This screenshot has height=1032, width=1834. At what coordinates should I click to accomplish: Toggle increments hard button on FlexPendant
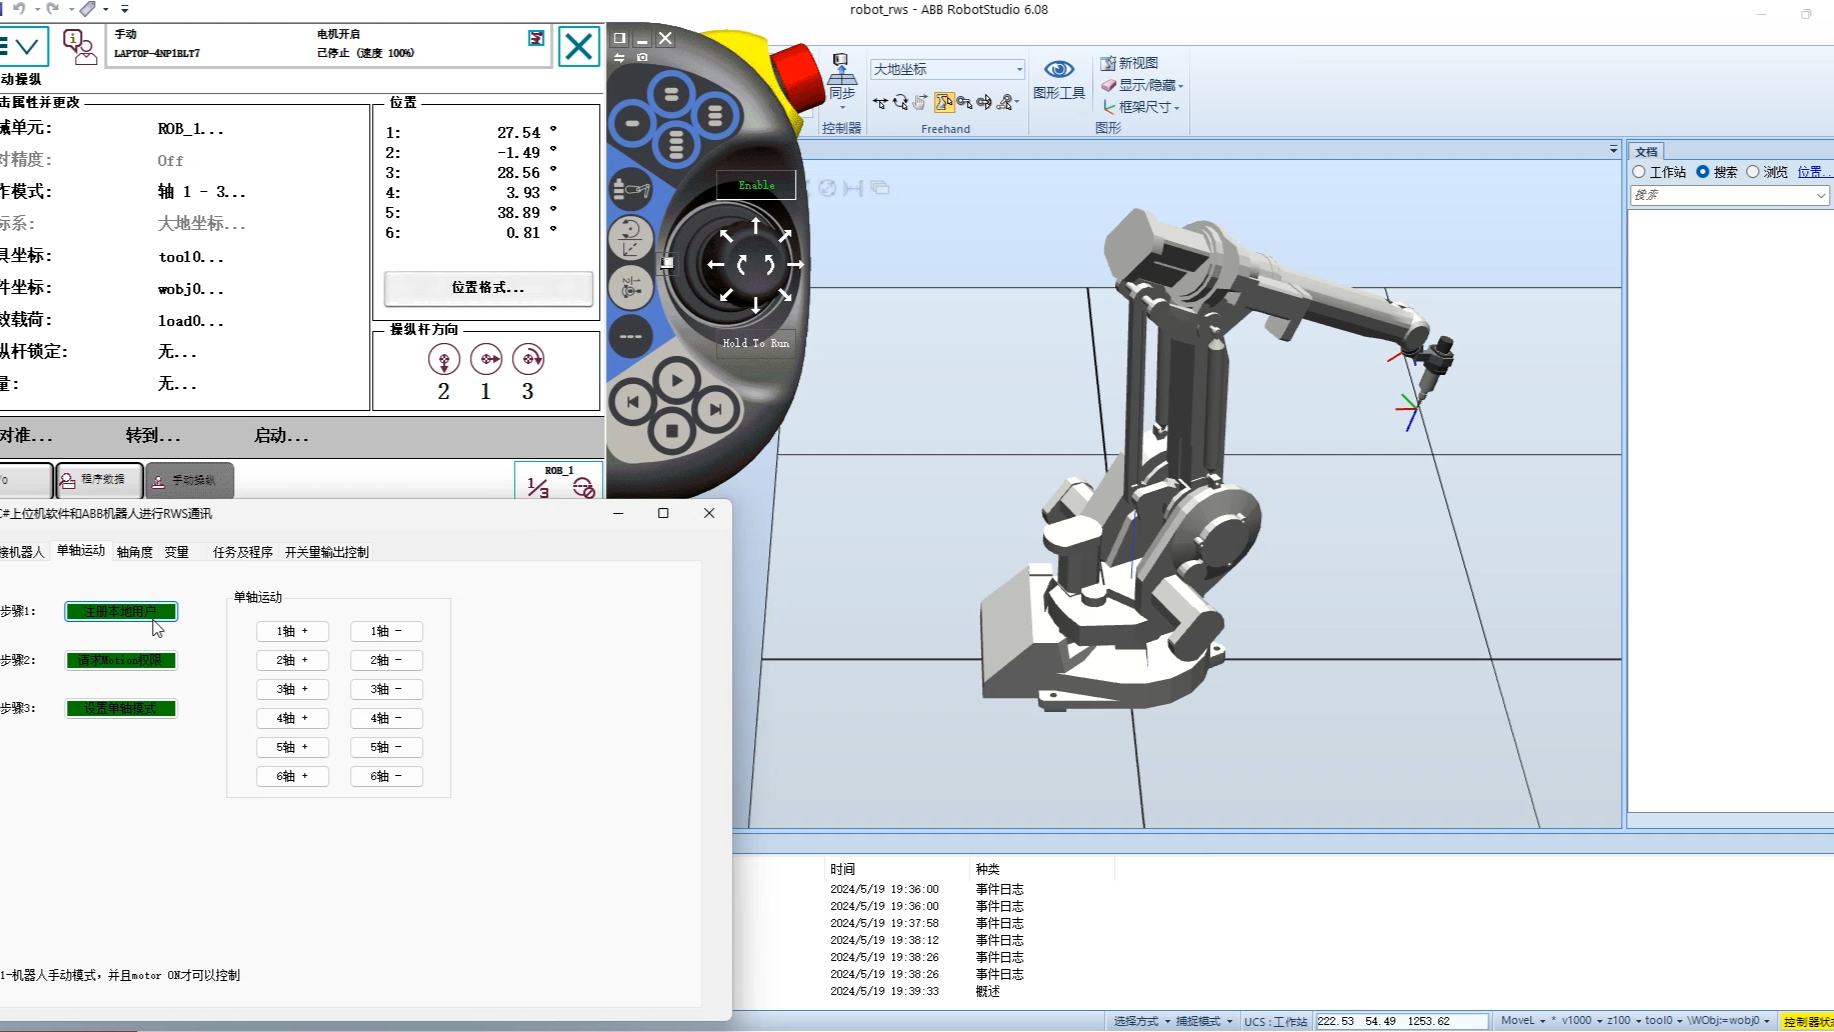(x=631, y=336)
